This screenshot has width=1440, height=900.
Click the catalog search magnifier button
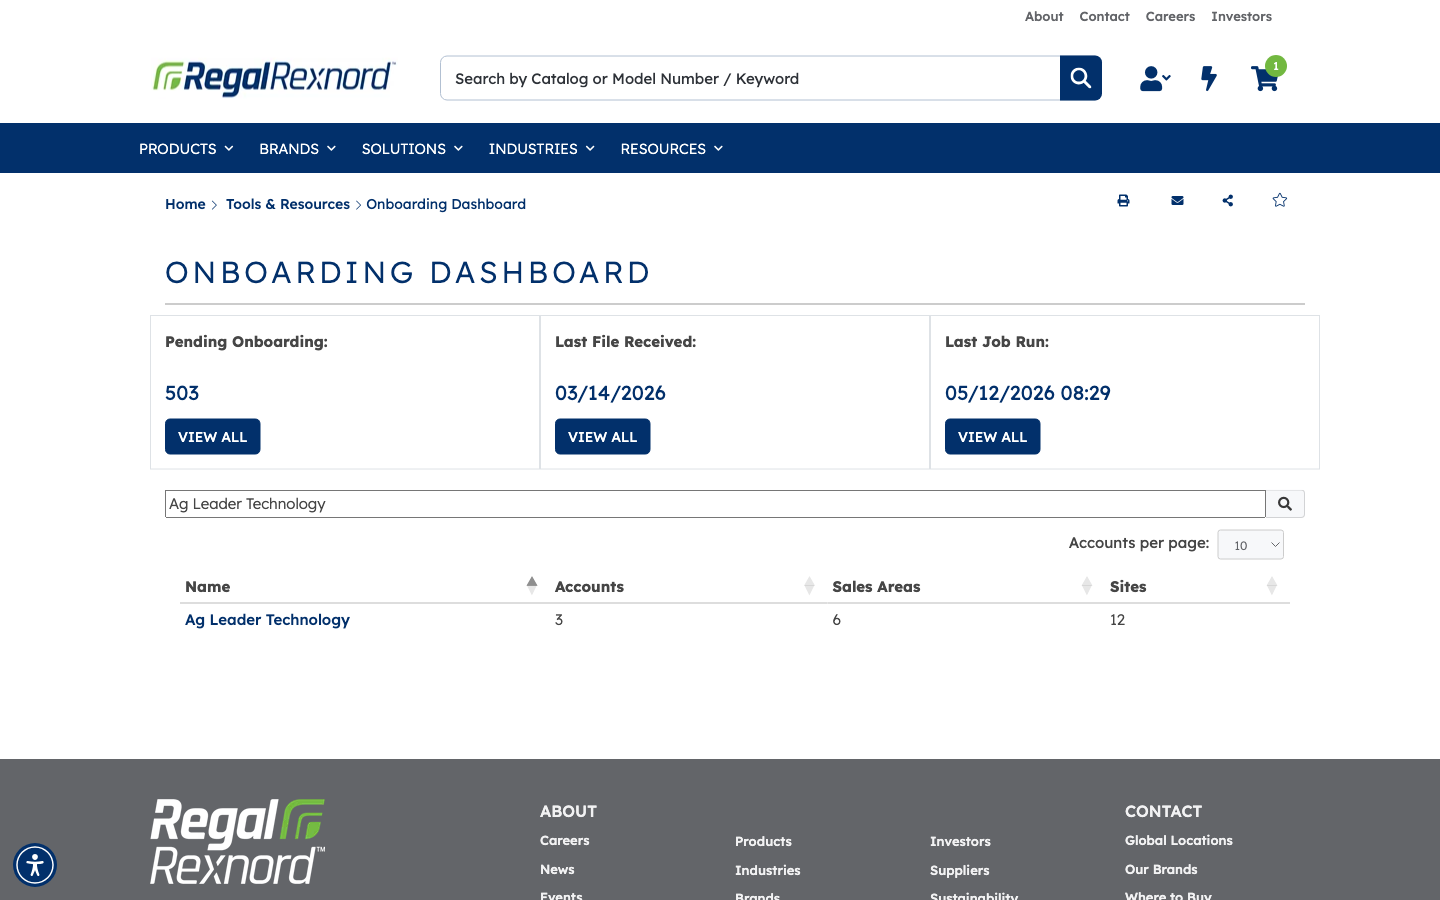coord(1081,78)
